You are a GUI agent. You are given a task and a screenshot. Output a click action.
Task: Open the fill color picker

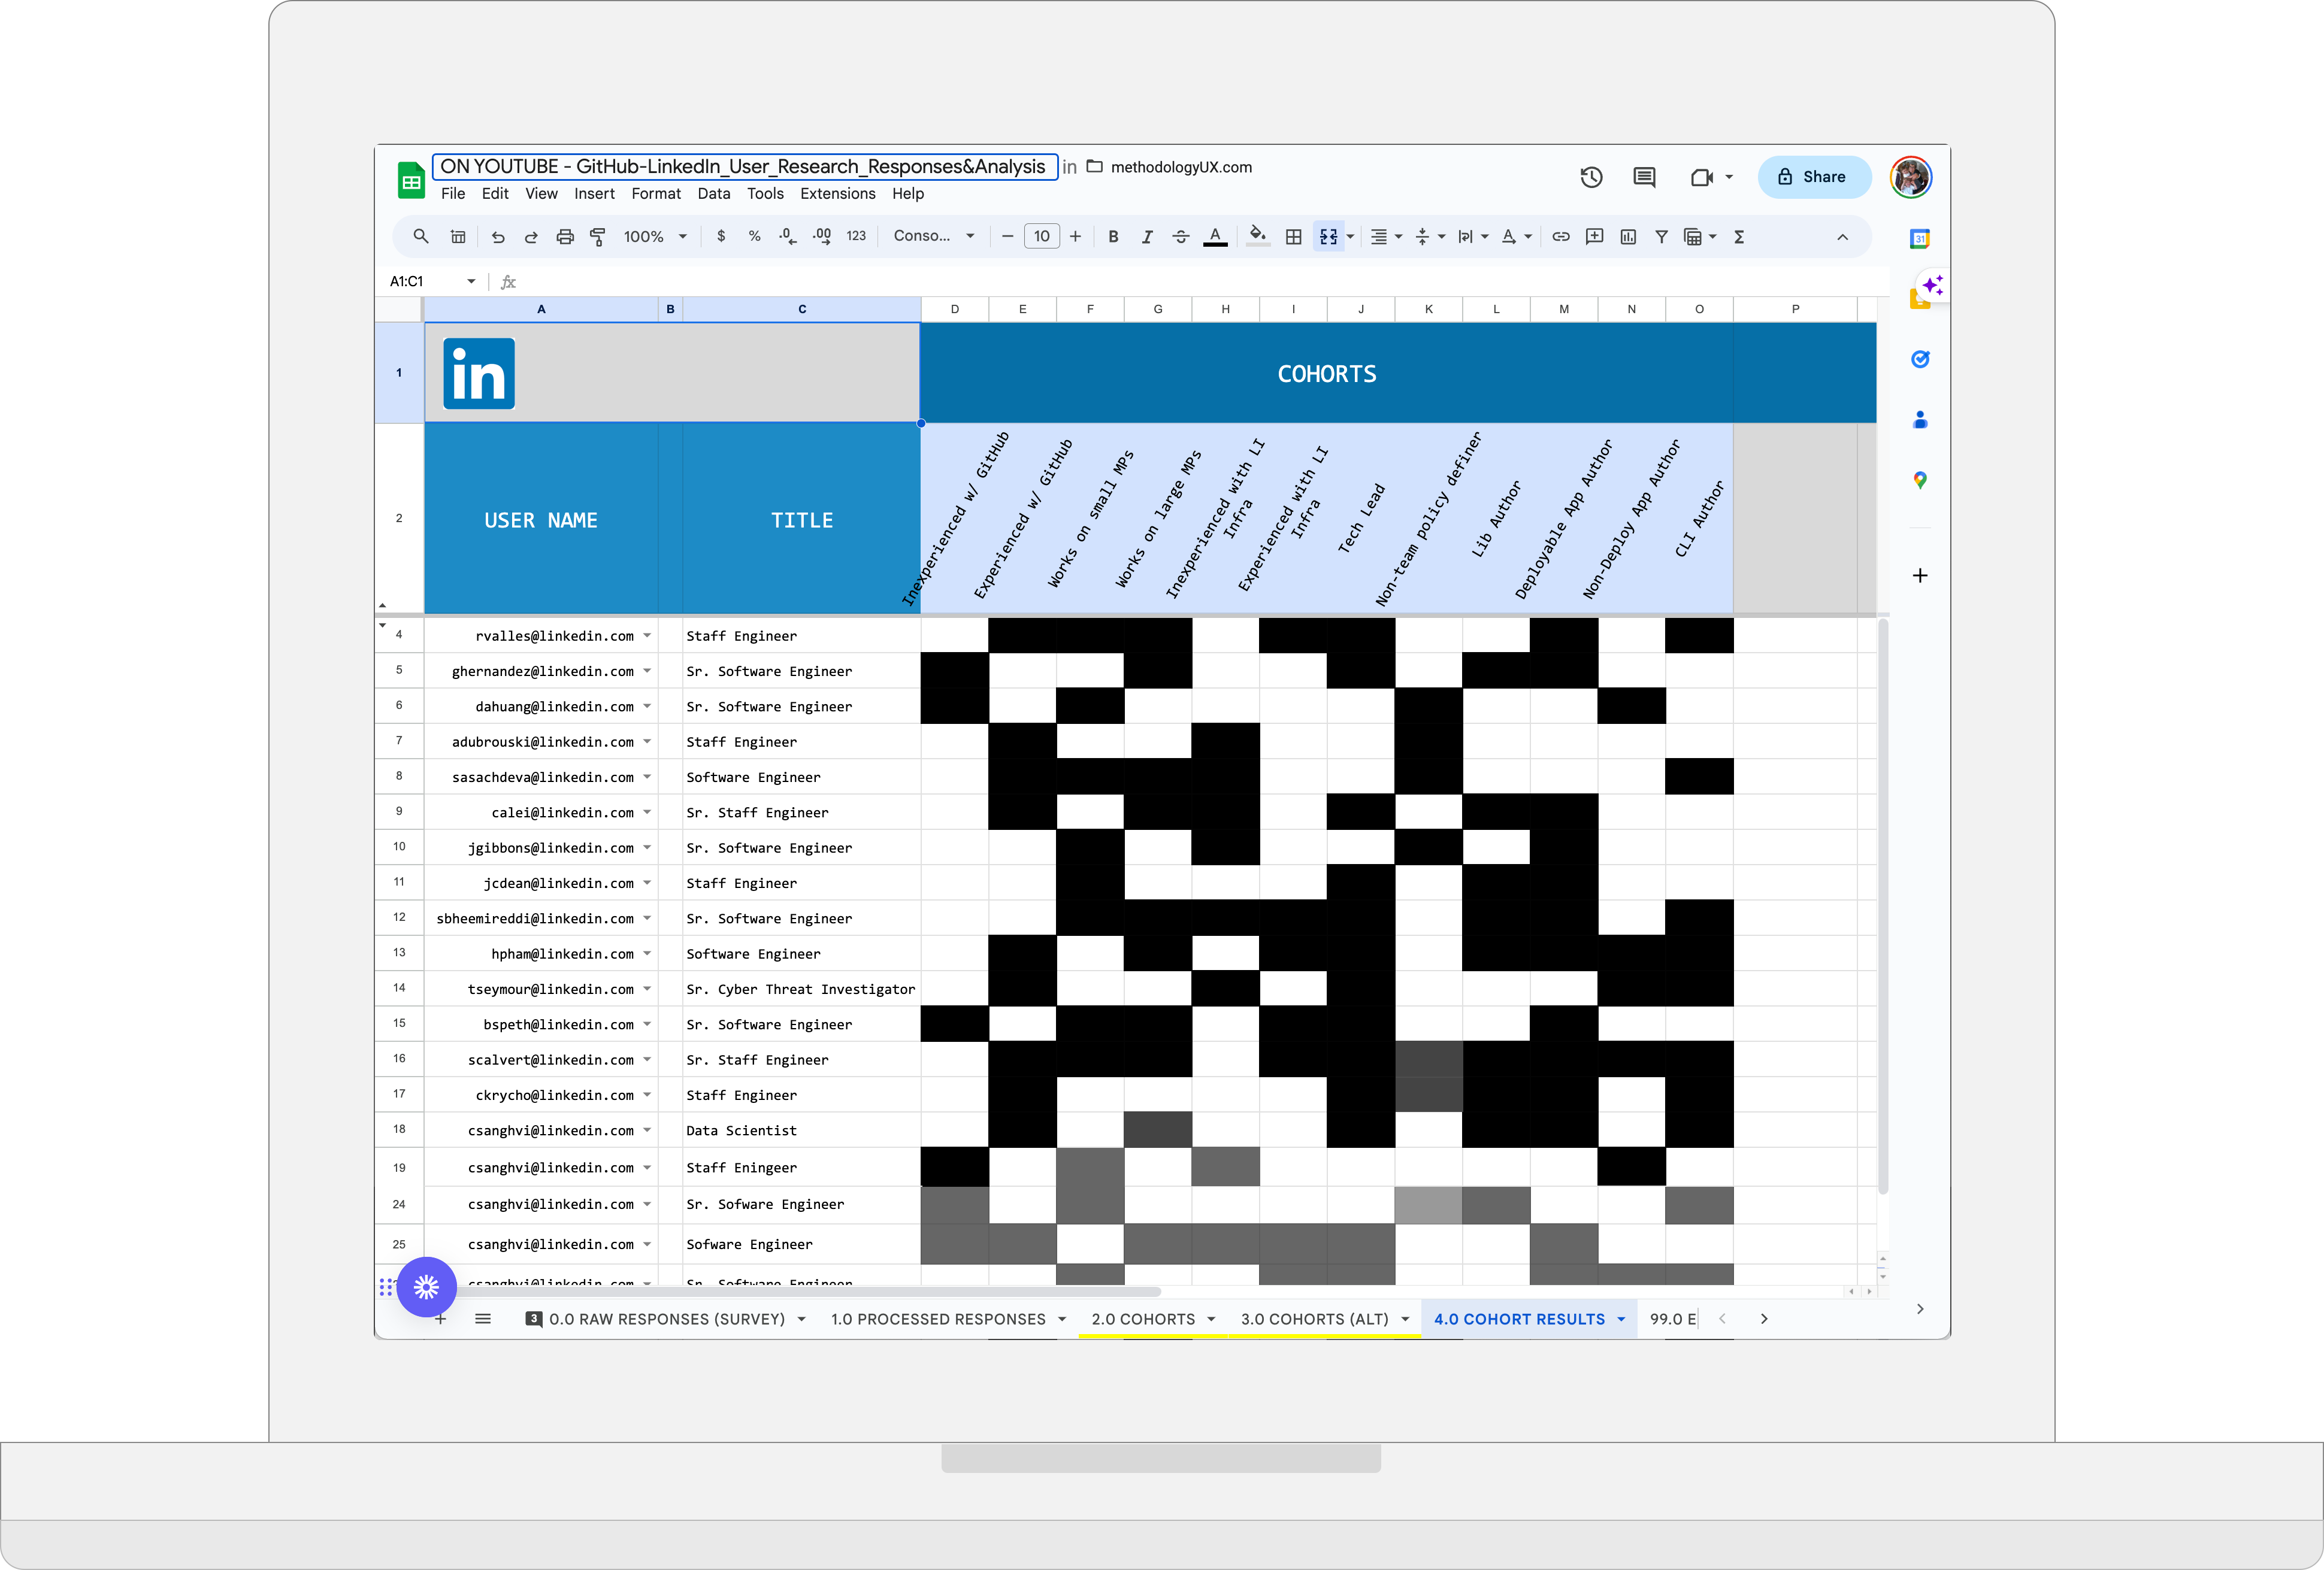(1258, 237)
